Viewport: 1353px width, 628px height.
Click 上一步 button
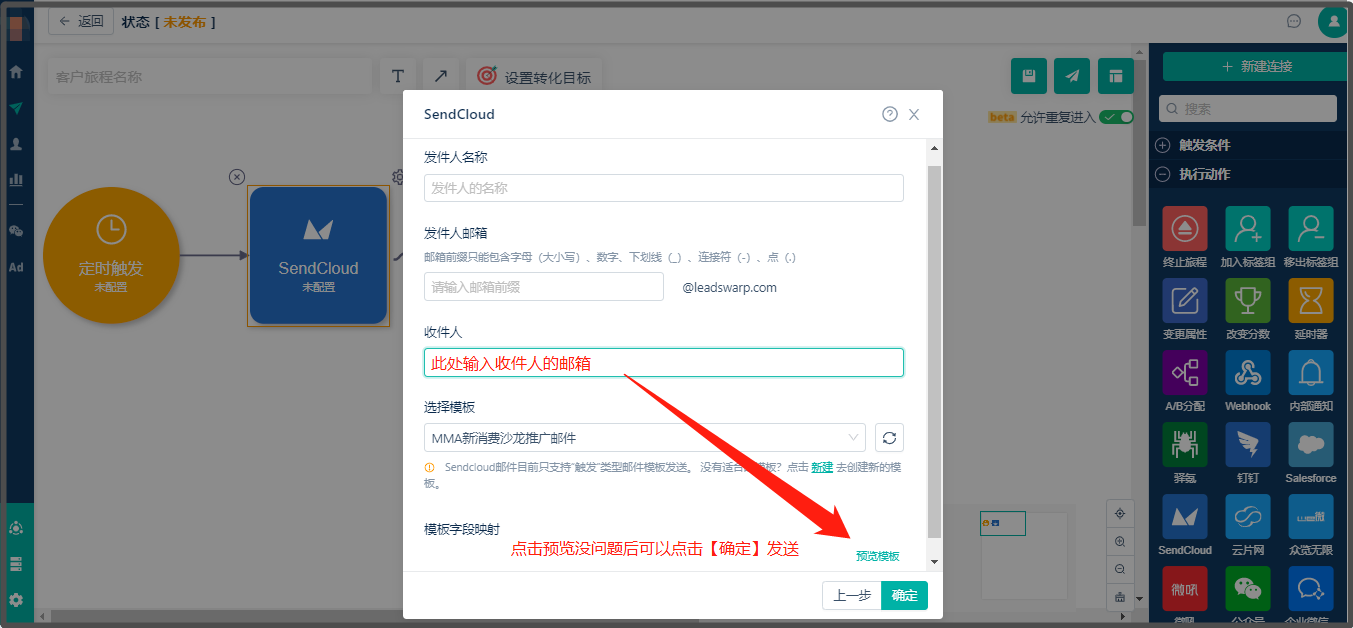coord(852,595)
